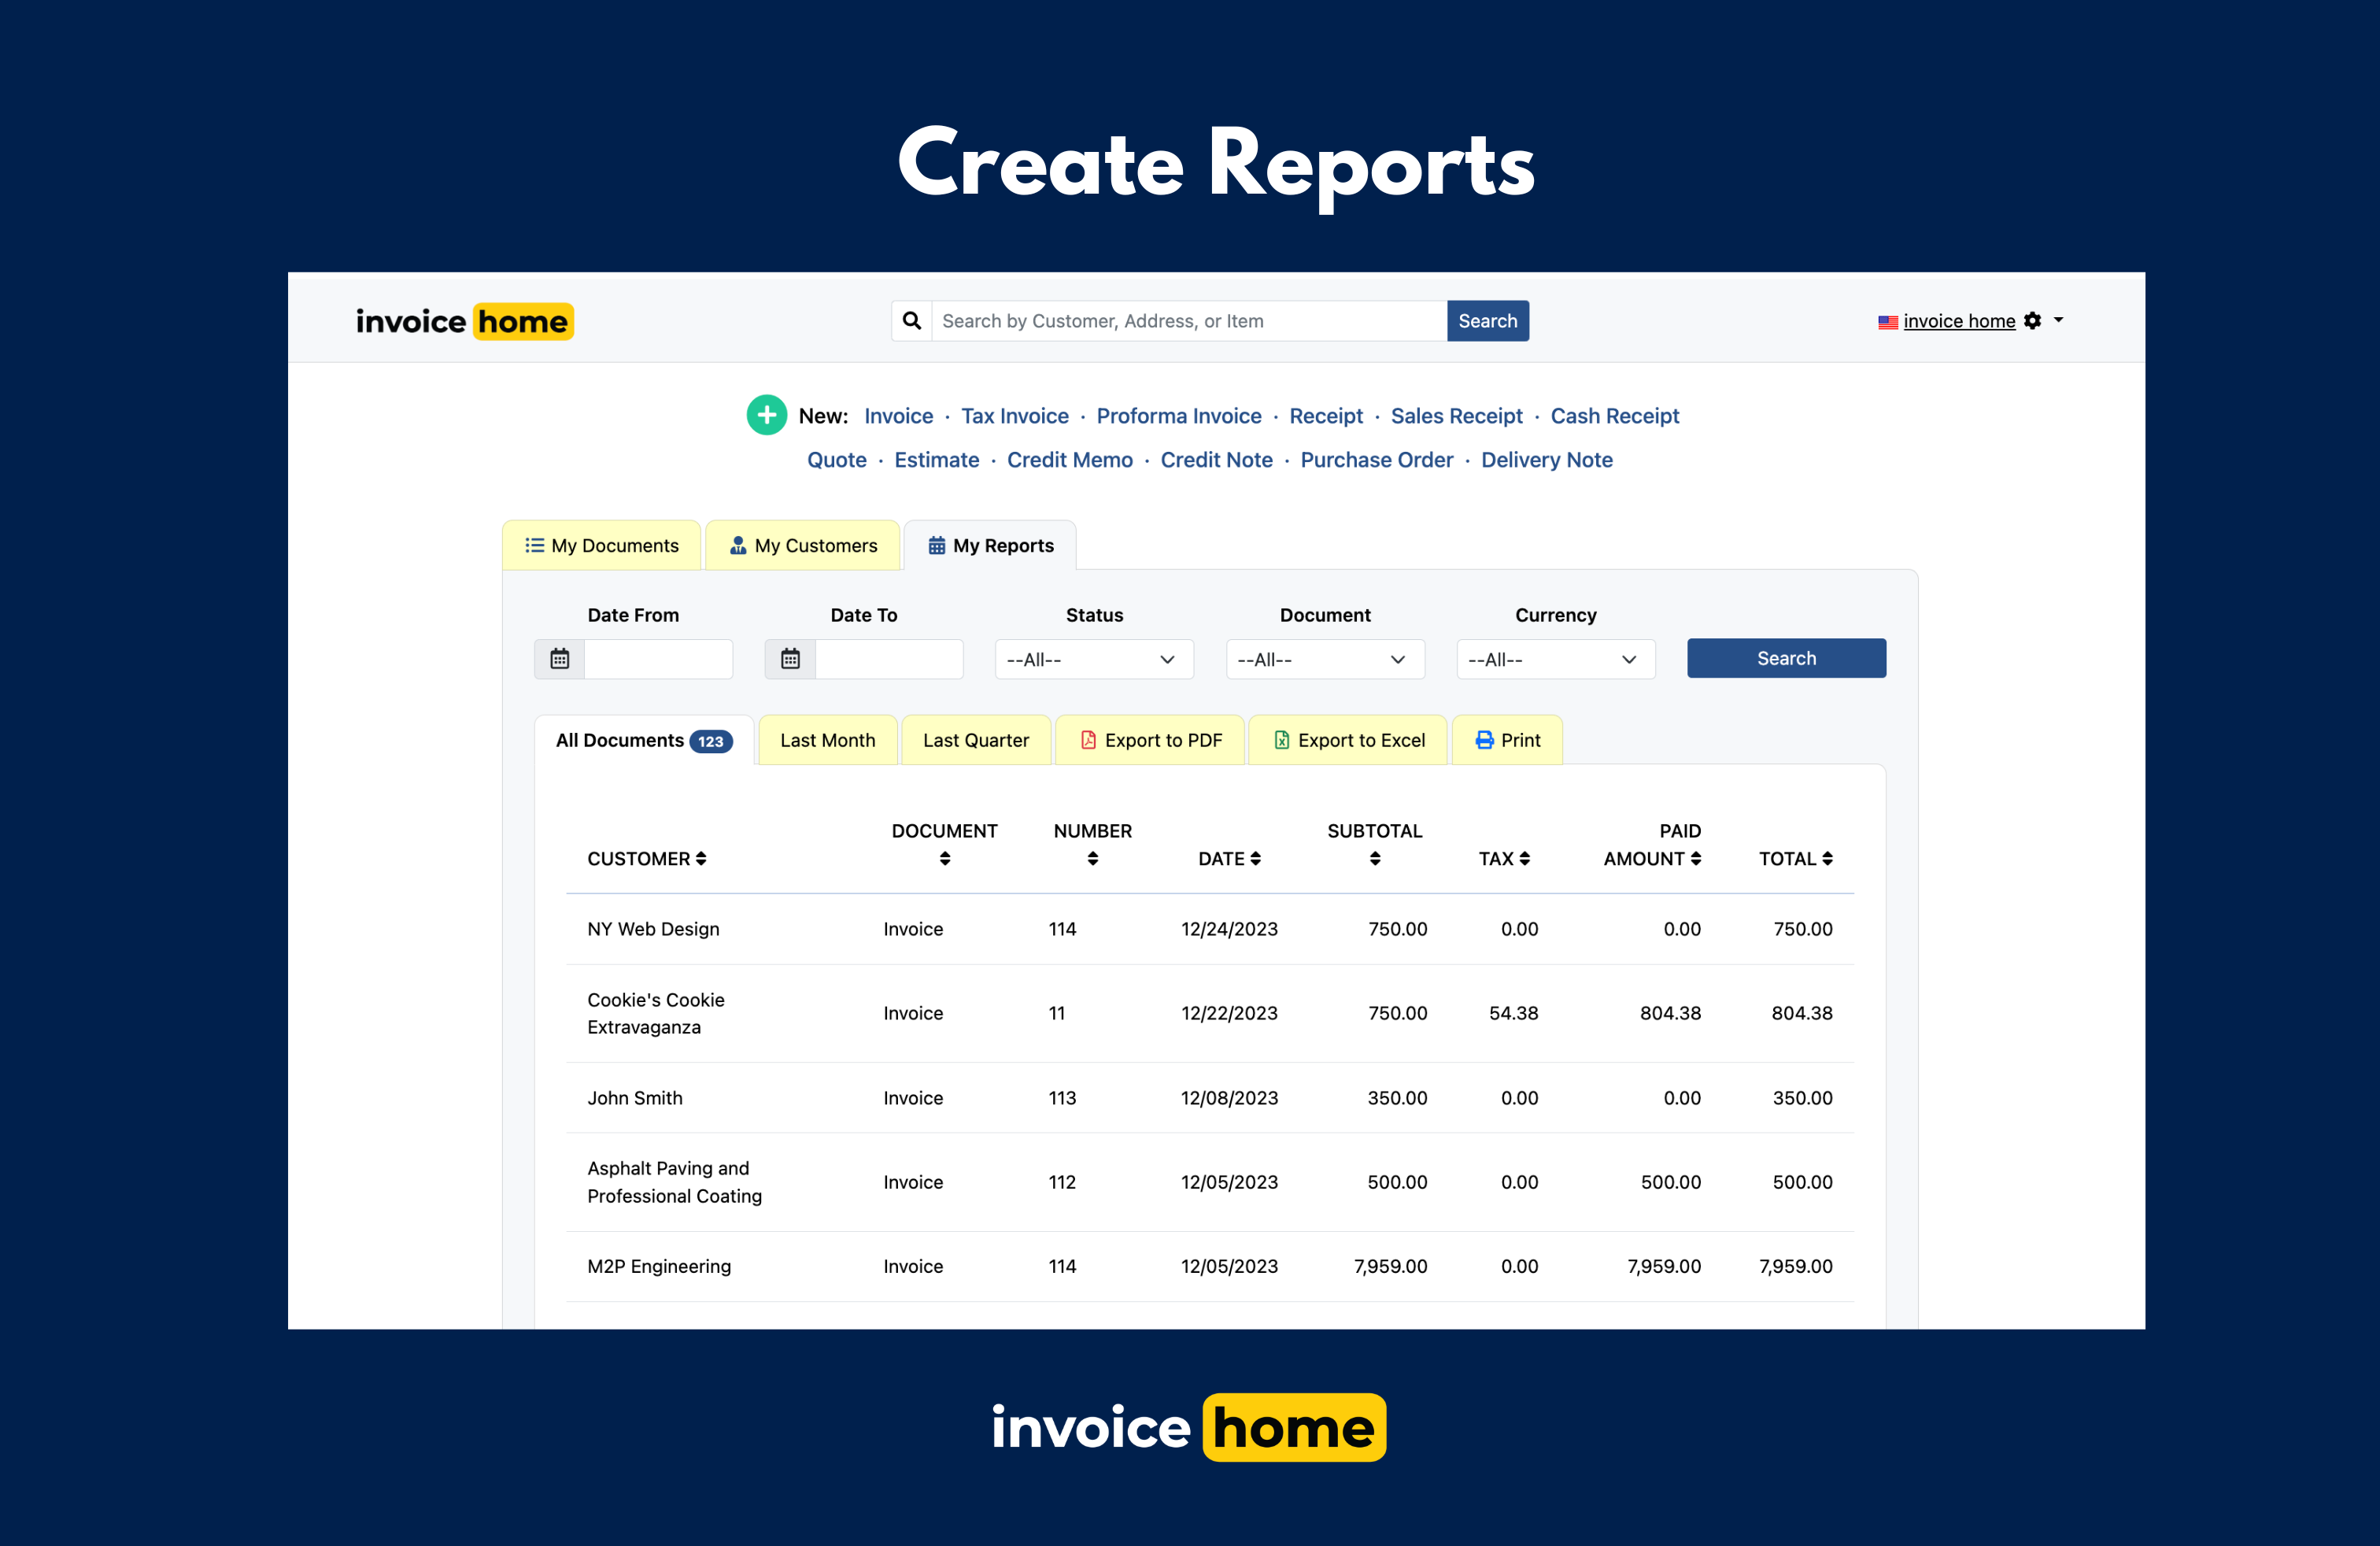The height and width of the screenshot is (1546, 2380).
Task: Create a new Tax Invoice
Action: point(1014,415)
